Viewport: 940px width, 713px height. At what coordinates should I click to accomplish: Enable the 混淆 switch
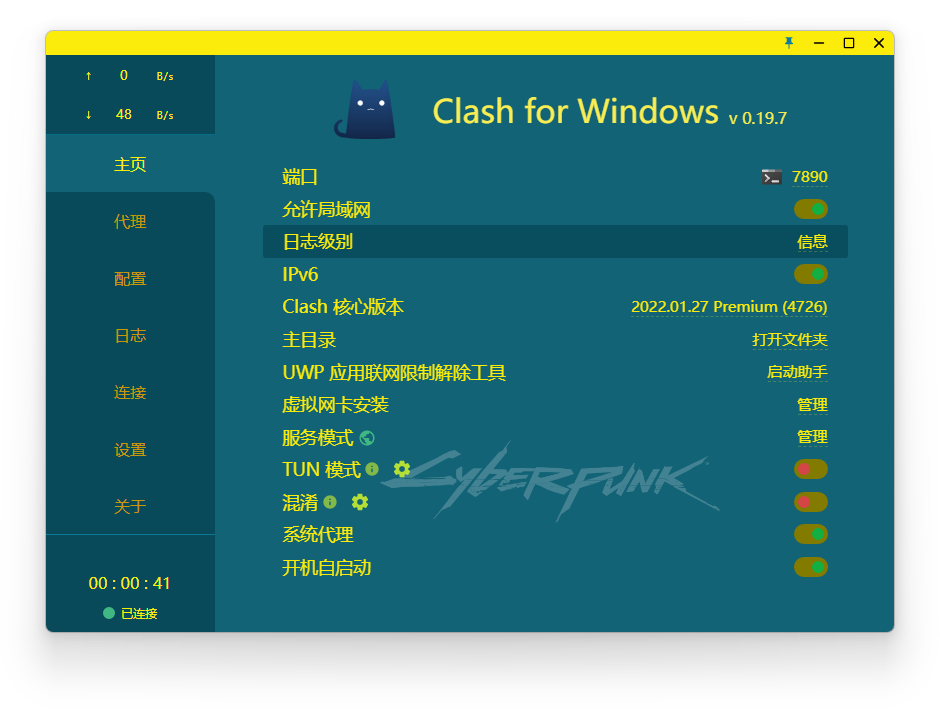tap(811, 501)
